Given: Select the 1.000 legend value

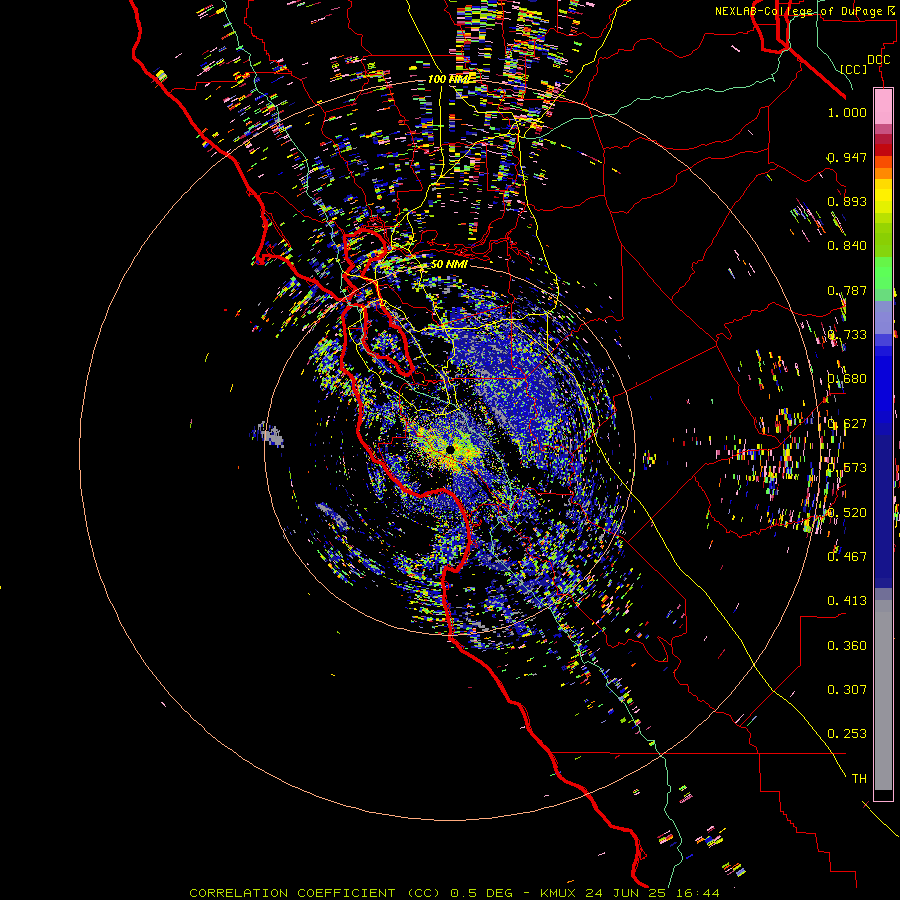Looking at the screenshot, I should pos(847,112).
